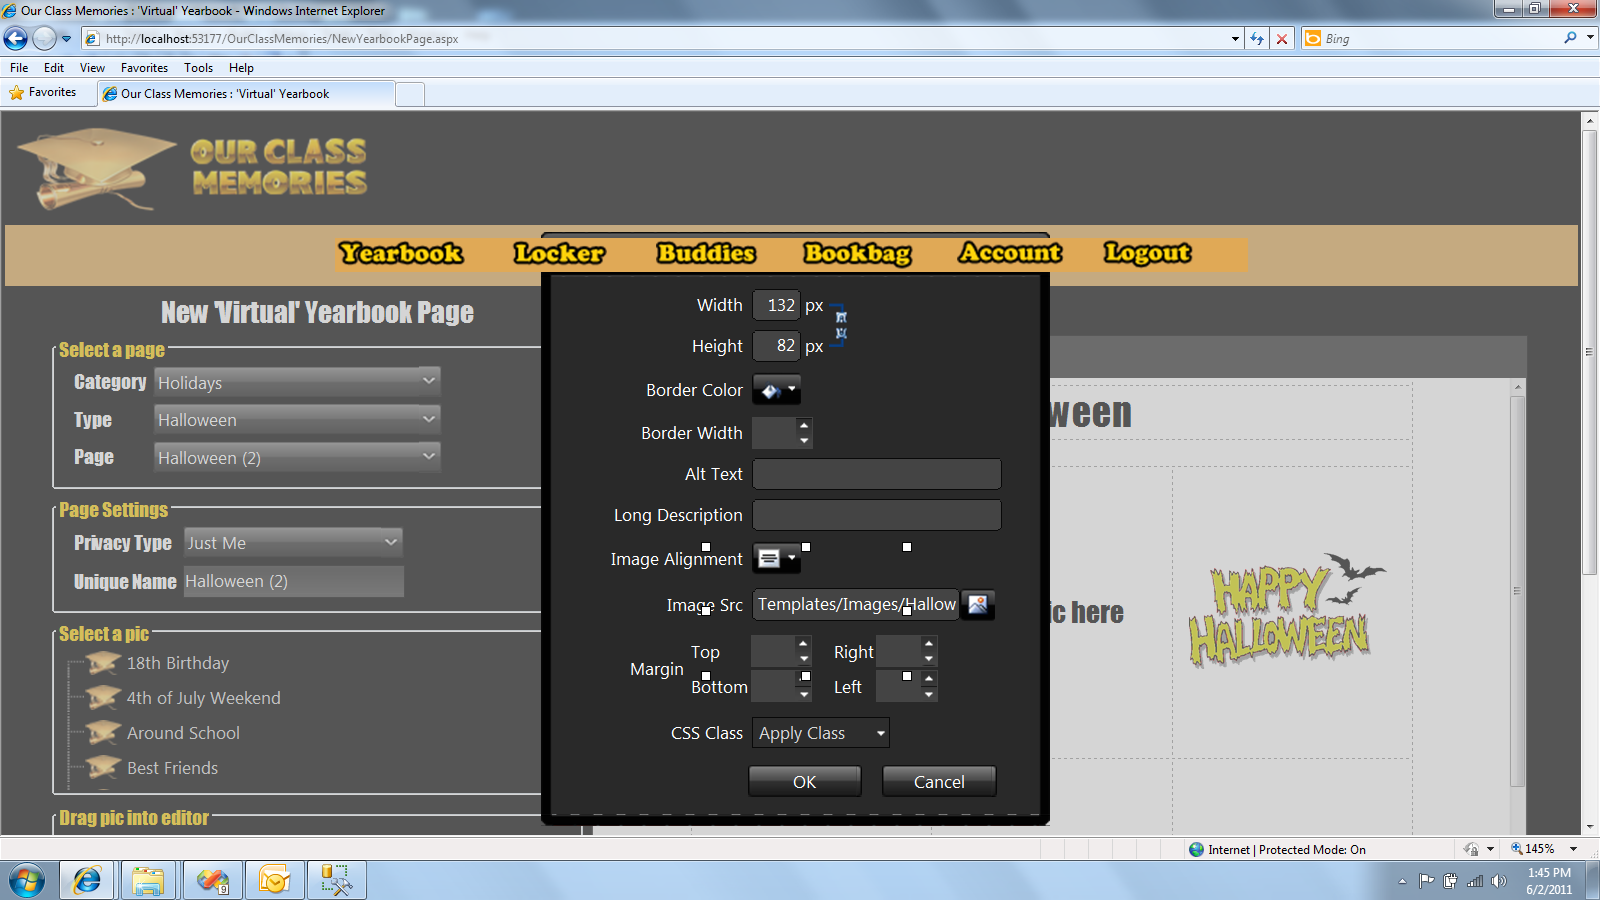Viewport: 1600px width, 900px height.
Task: Open the address bar history dropdown
Action: click(1235, 39)
